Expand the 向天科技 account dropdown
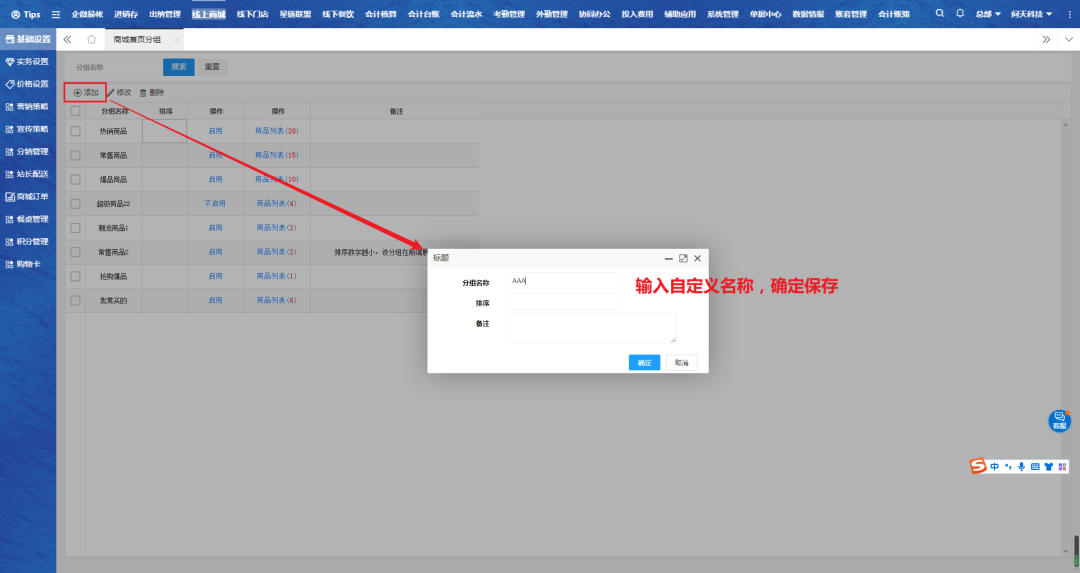Image resolution: width=1080 pixels, height=573 pixels. (x=1043, y=14)
